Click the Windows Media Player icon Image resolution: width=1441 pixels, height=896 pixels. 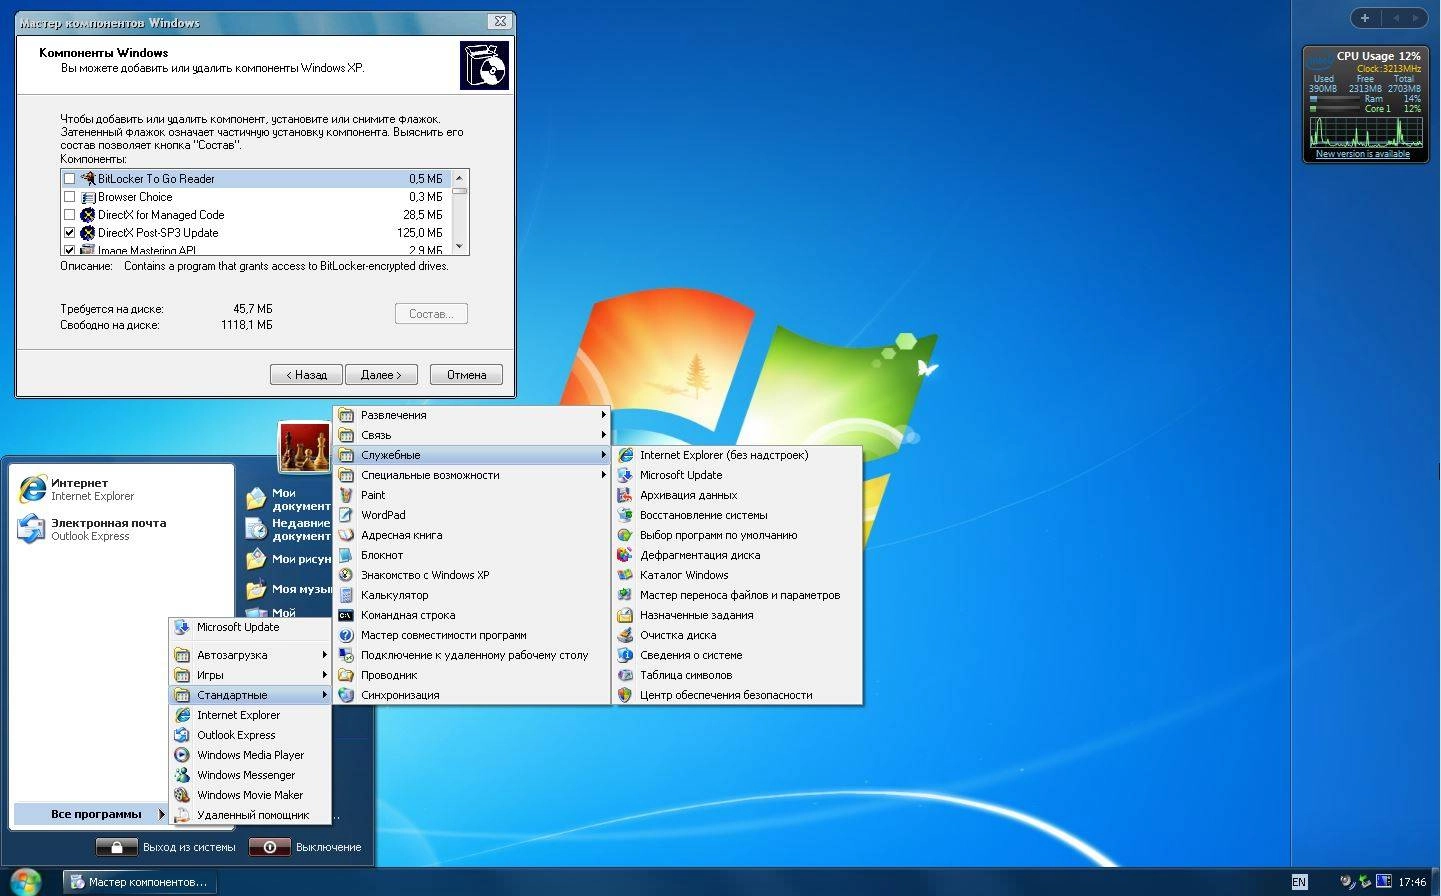(182, 755)
